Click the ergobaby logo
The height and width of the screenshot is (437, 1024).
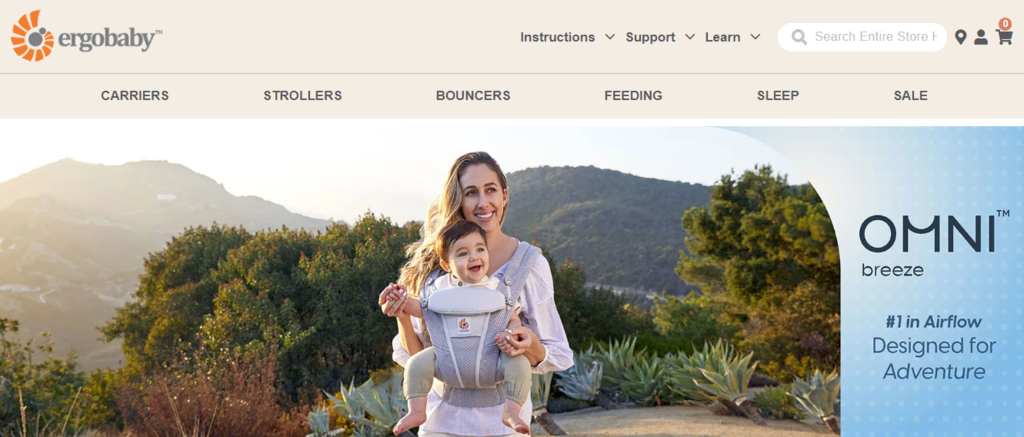pos(86,37)
